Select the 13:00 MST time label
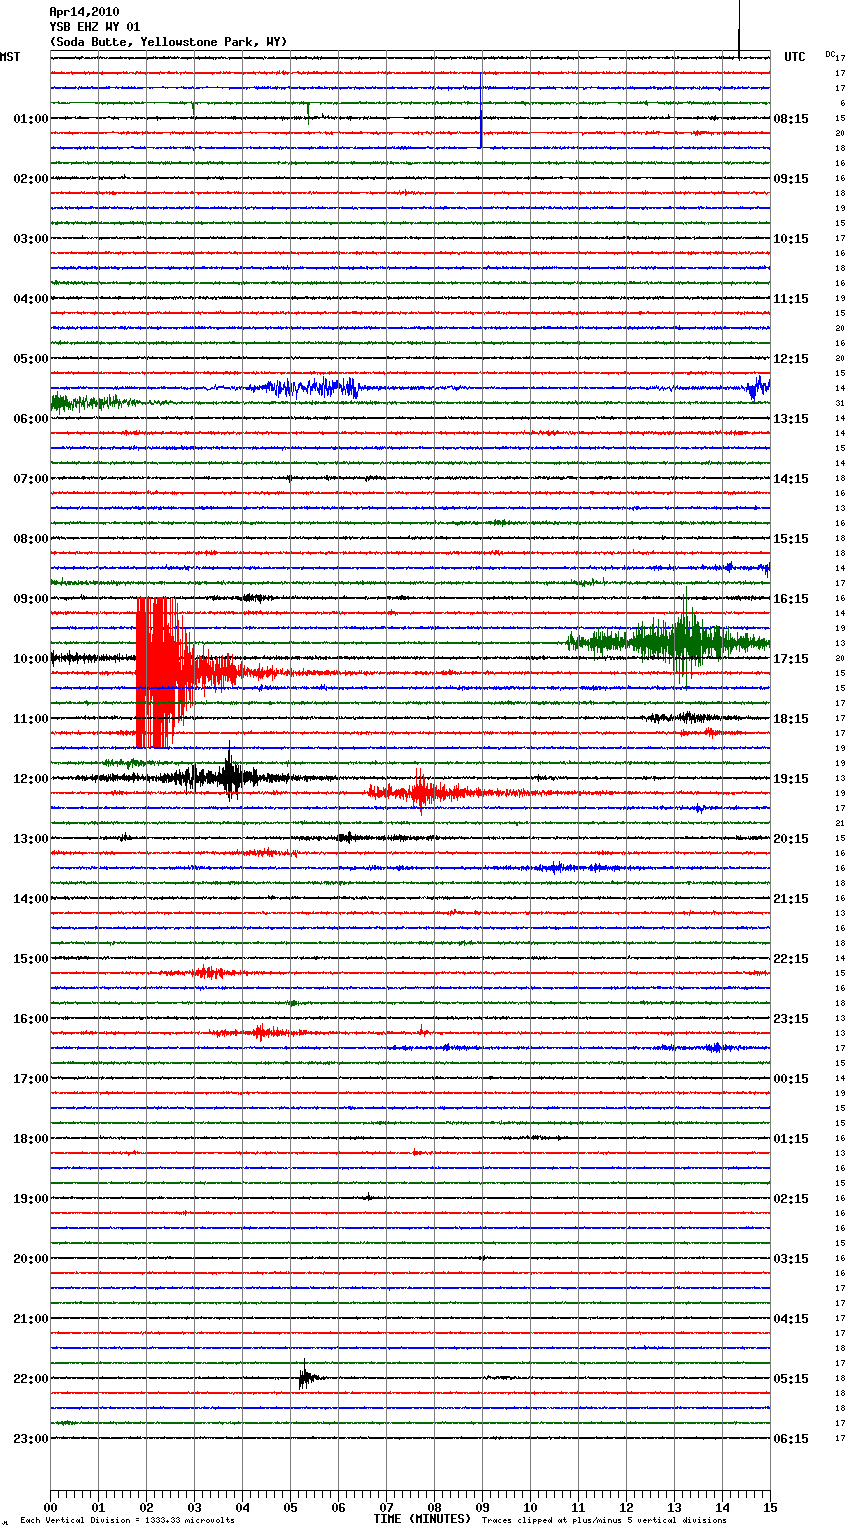This screenshot has height=1534, width=850. [31, 839]
